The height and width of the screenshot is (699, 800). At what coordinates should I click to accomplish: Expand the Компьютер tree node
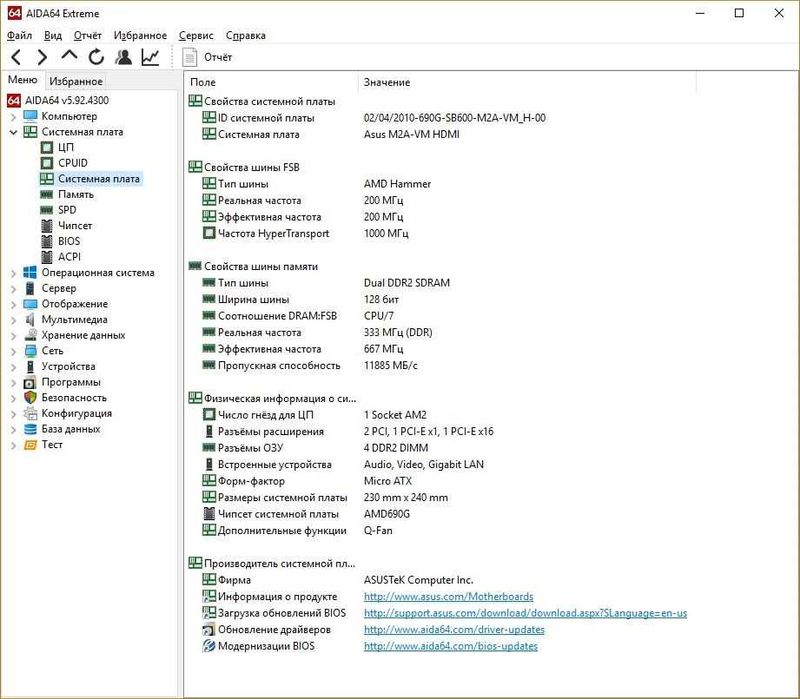tap(13, 117)
